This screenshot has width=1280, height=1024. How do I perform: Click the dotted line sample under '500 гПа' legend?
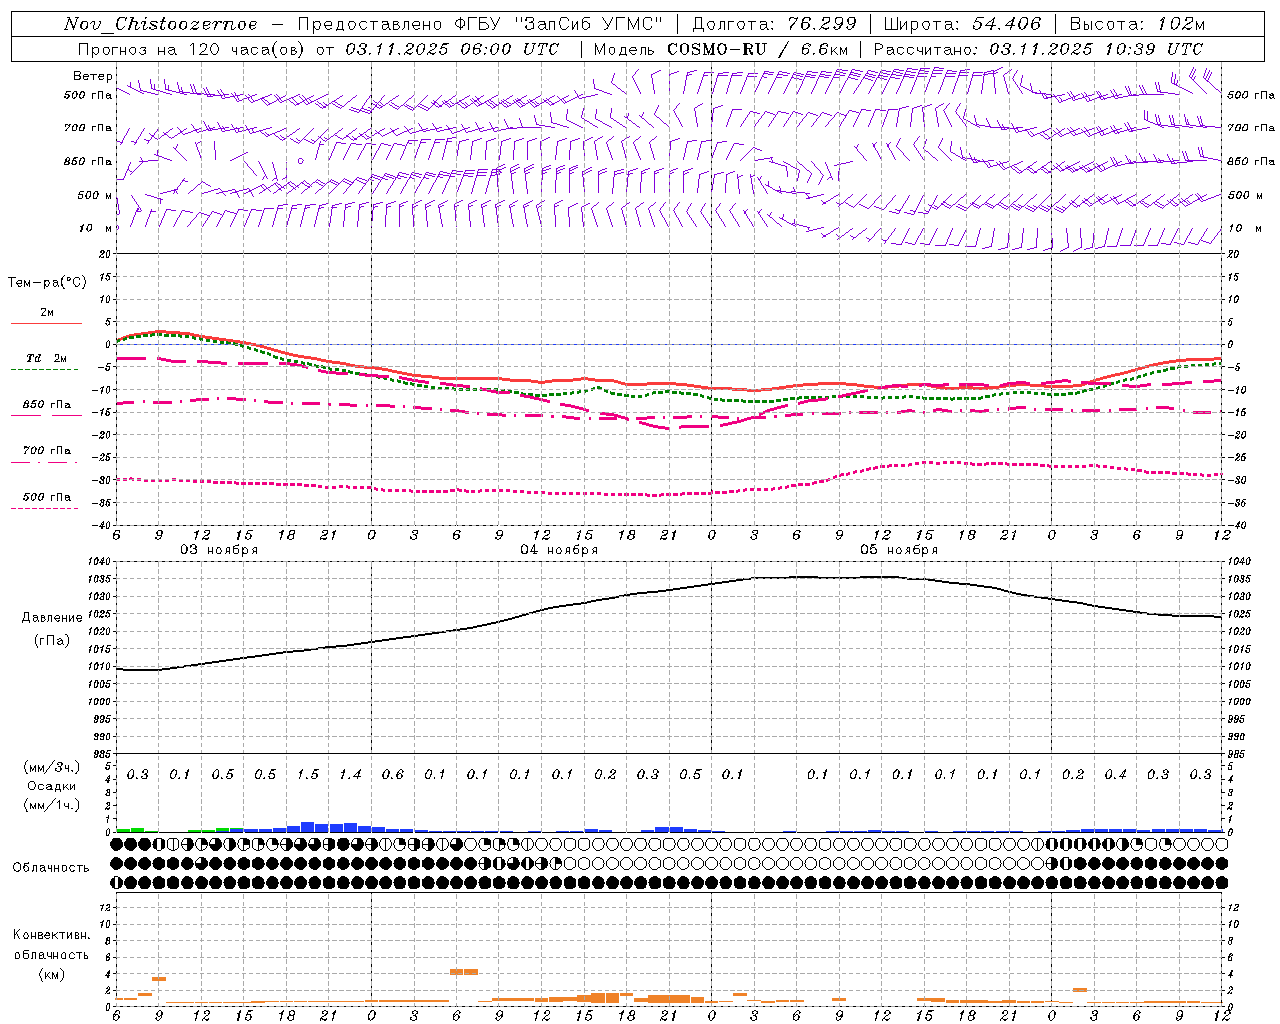click(x=44, y=508)
